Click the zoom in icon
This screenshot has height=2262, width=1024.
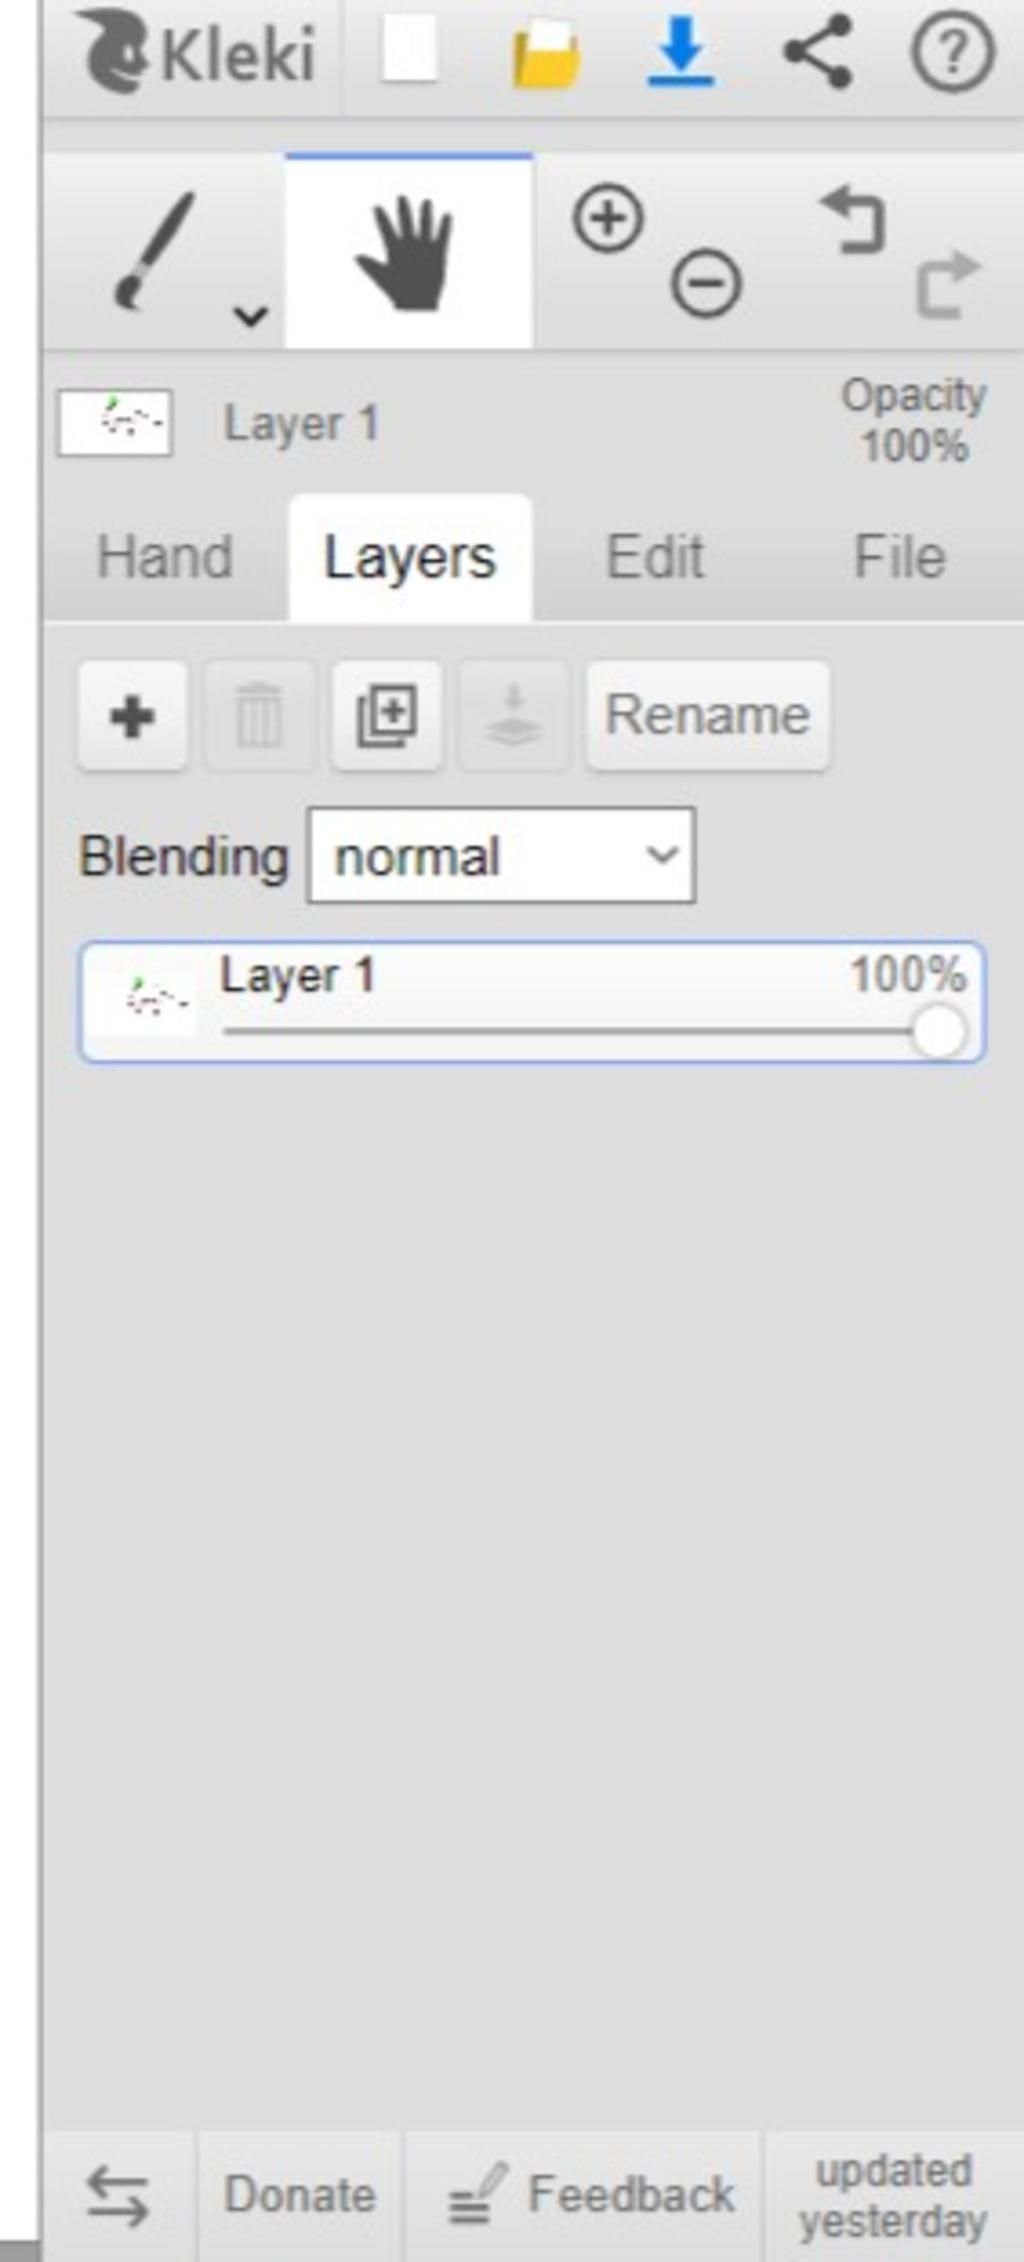click(607, 217)
